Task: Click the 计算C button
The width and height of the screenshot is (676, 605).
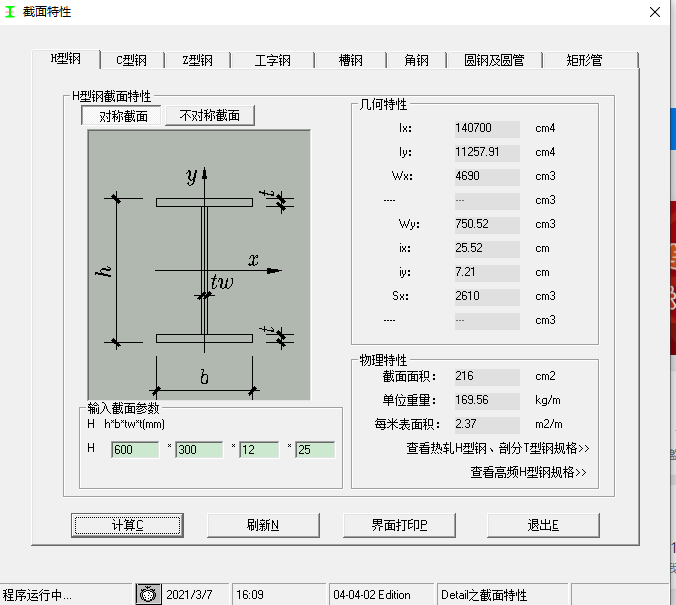Action: coord(128,525)
